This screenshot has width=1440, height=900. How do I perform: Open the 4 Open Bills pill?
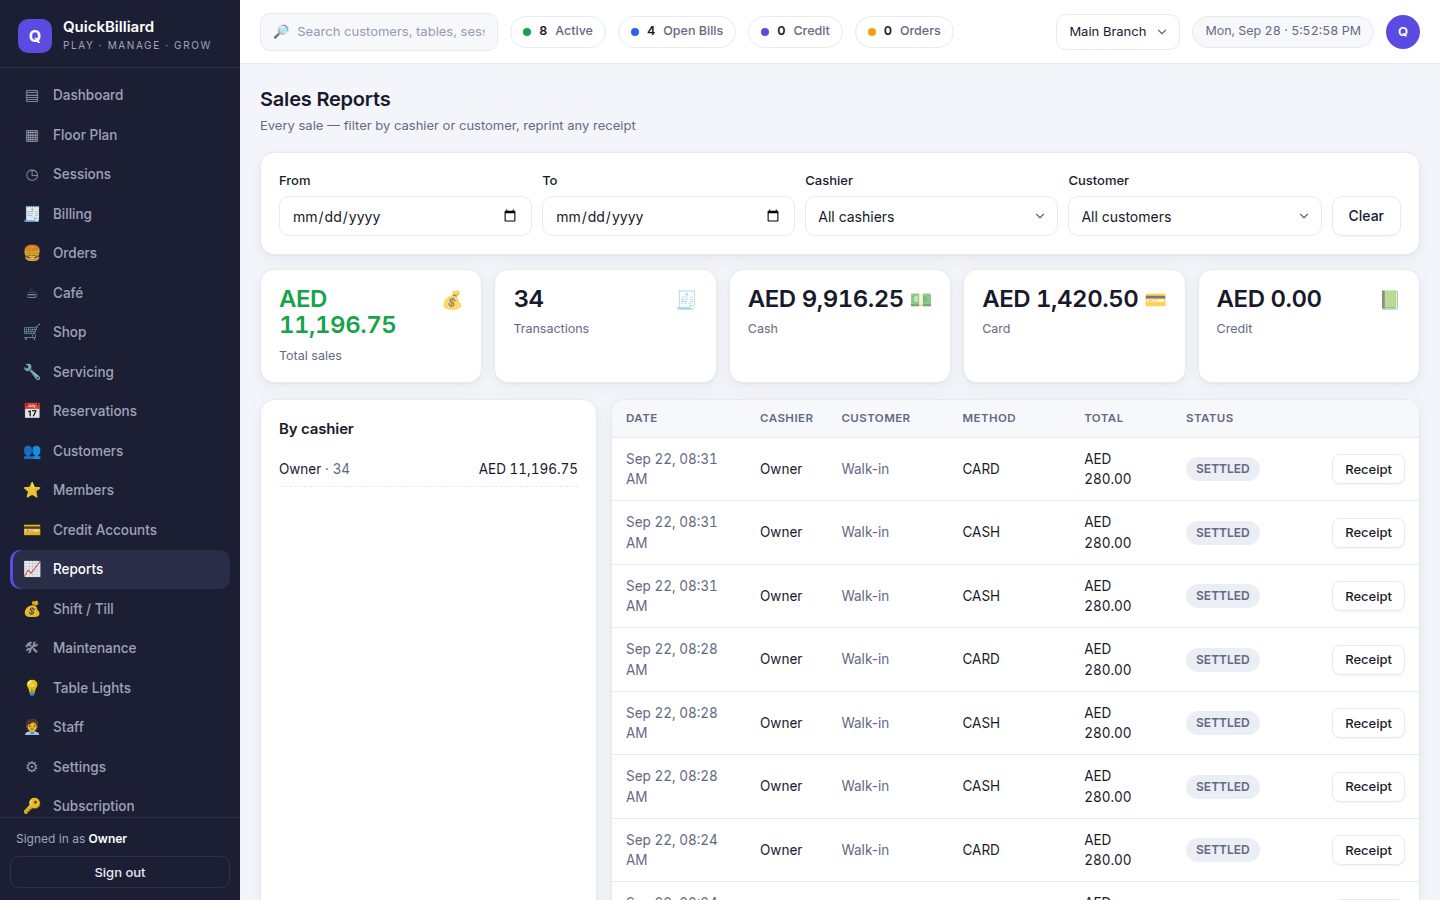pos(677,32)
